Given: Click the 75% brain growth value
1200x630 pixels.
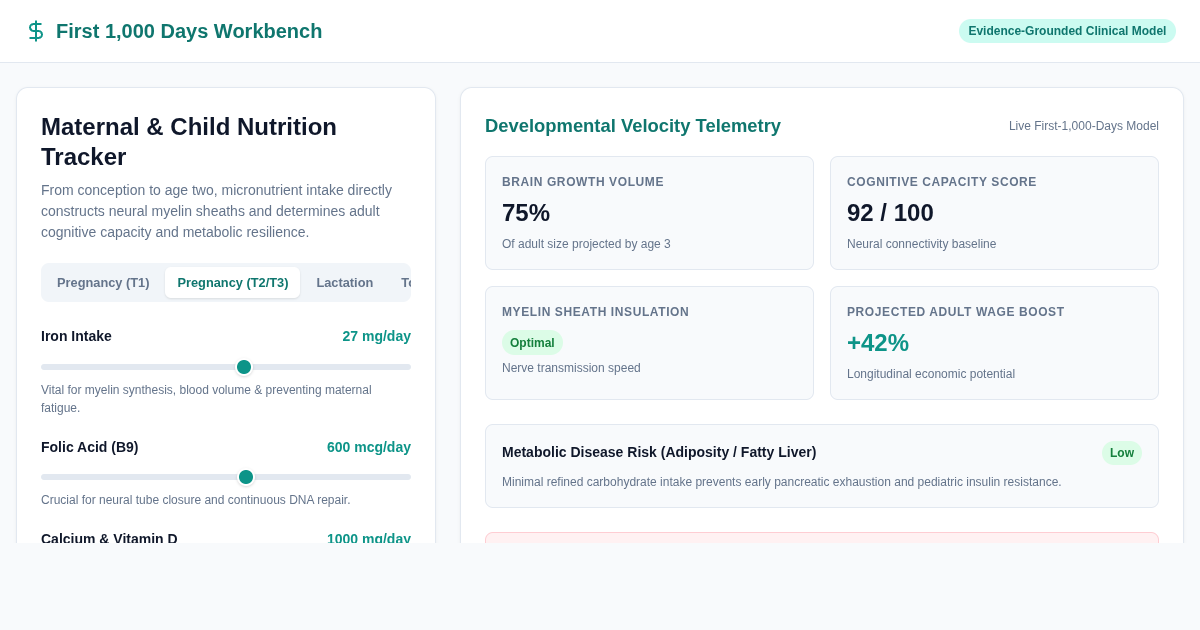Looking at the screenshot, I should point(526,213).
